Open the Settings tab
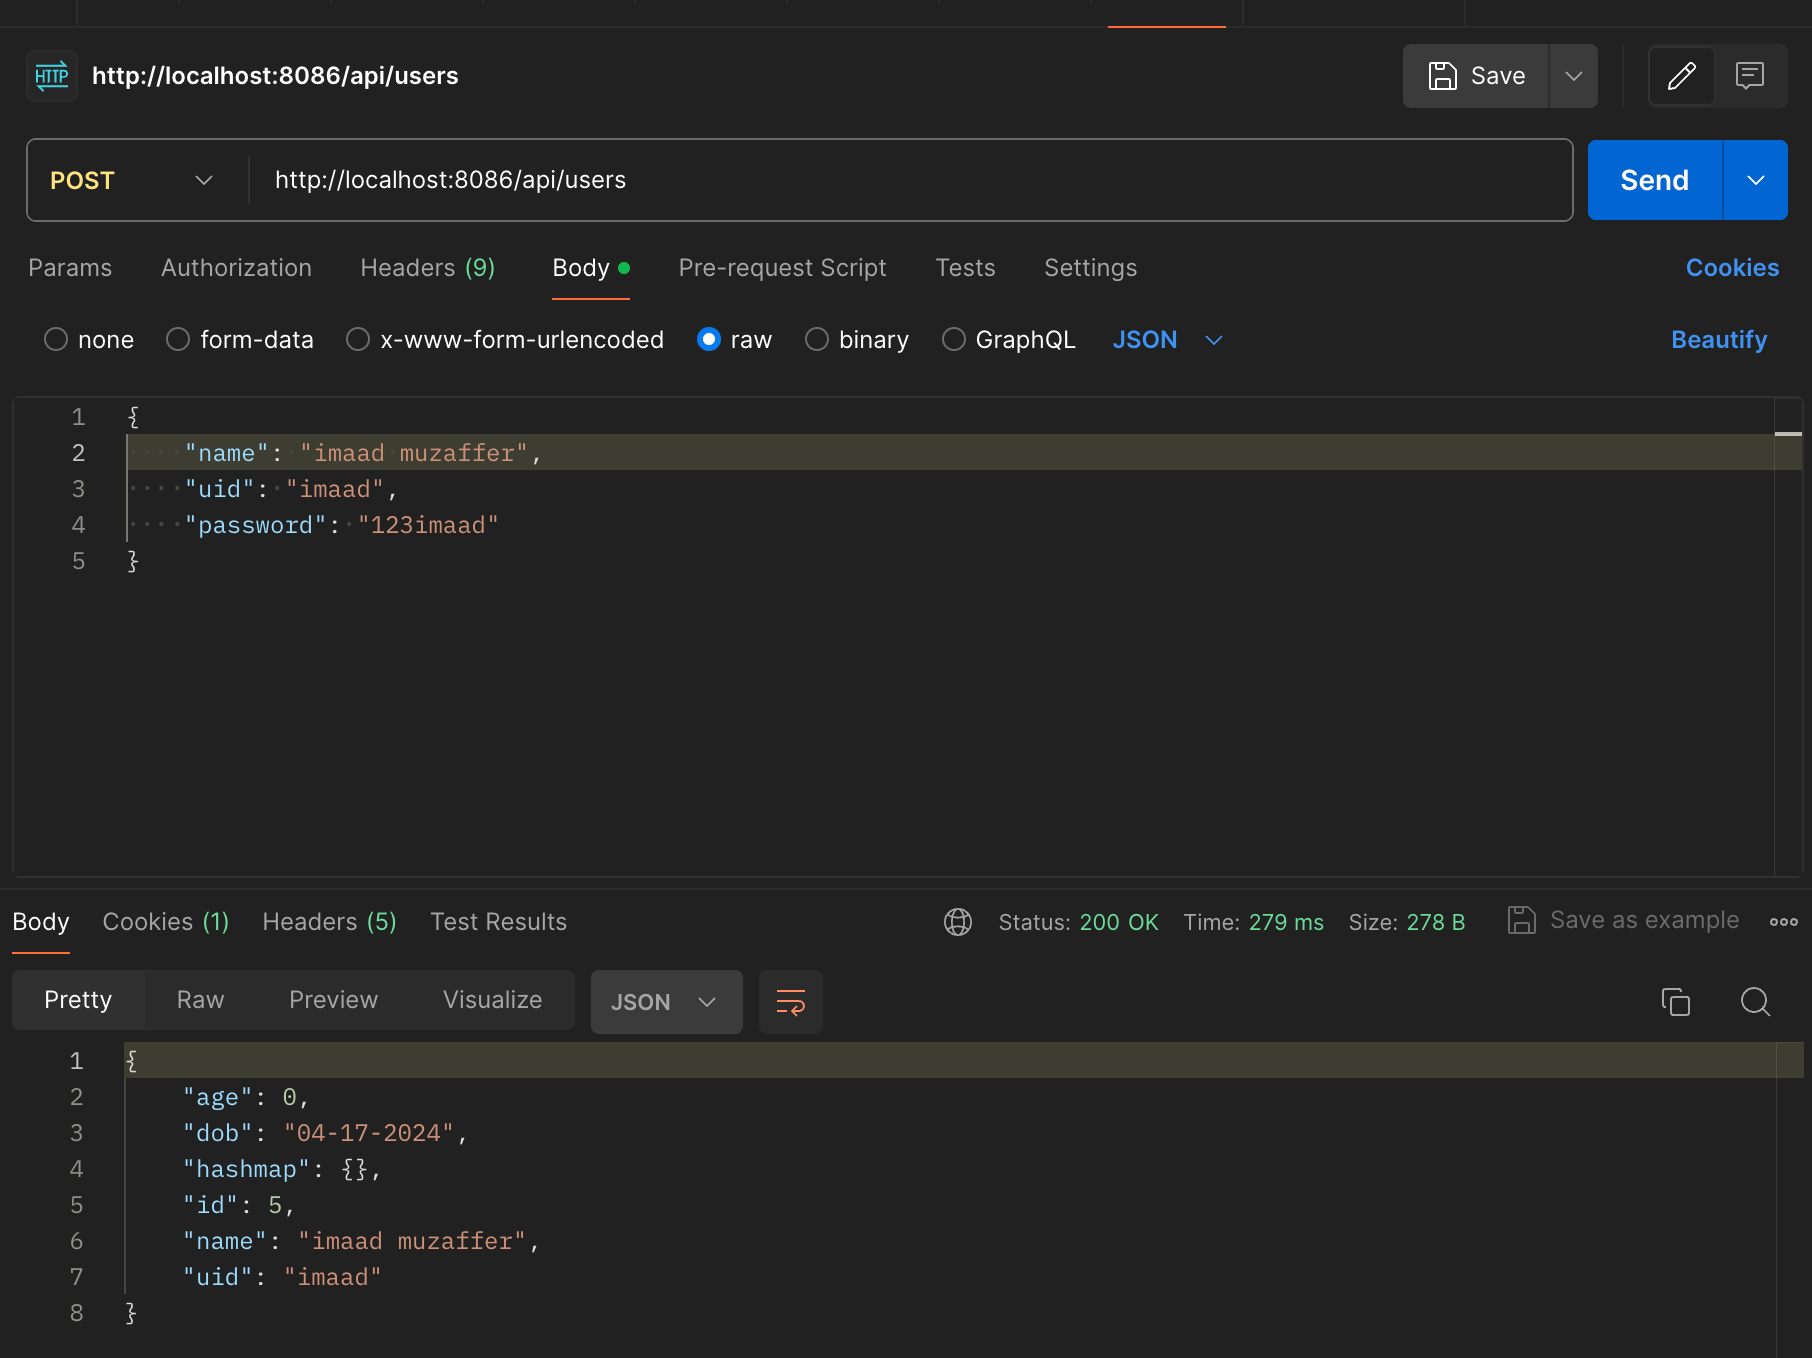The image size is (1812, 1358). tap(1091, 268)
